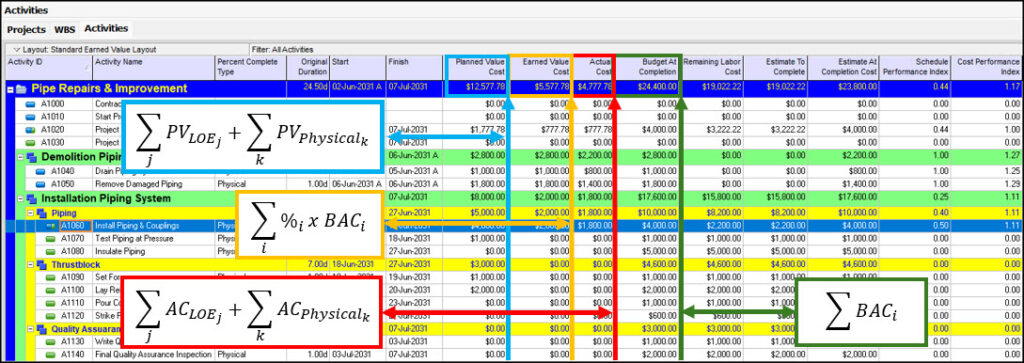Click the WBS icon beside Piping
Screen dimensions: 1024x363
coord(42,213)
